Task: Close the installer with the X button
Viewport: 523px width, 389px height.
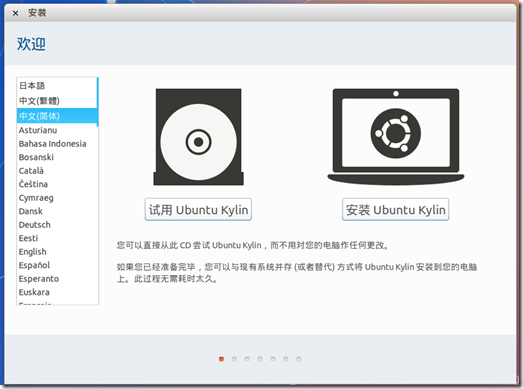Action: [15, 13]
